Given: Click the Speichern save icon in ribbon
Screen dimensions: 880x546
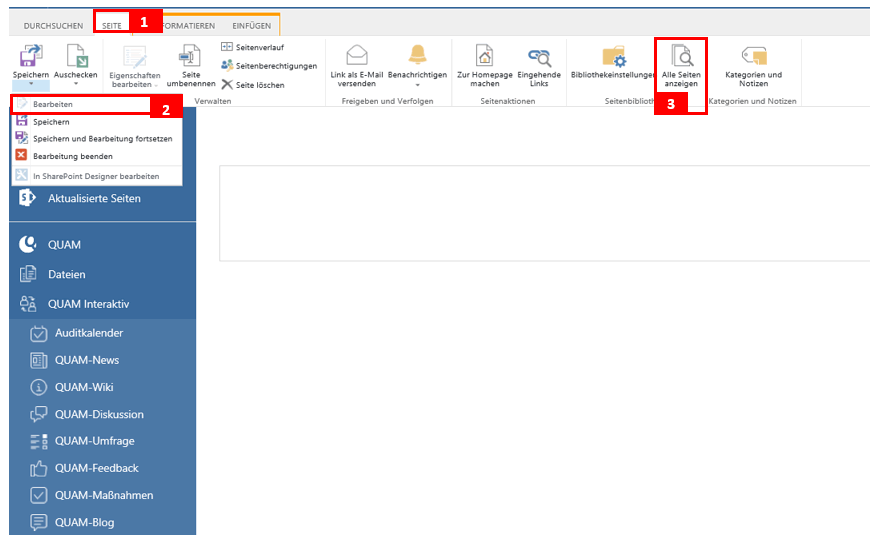Looking at the screenshot, I should coord(31,56).
